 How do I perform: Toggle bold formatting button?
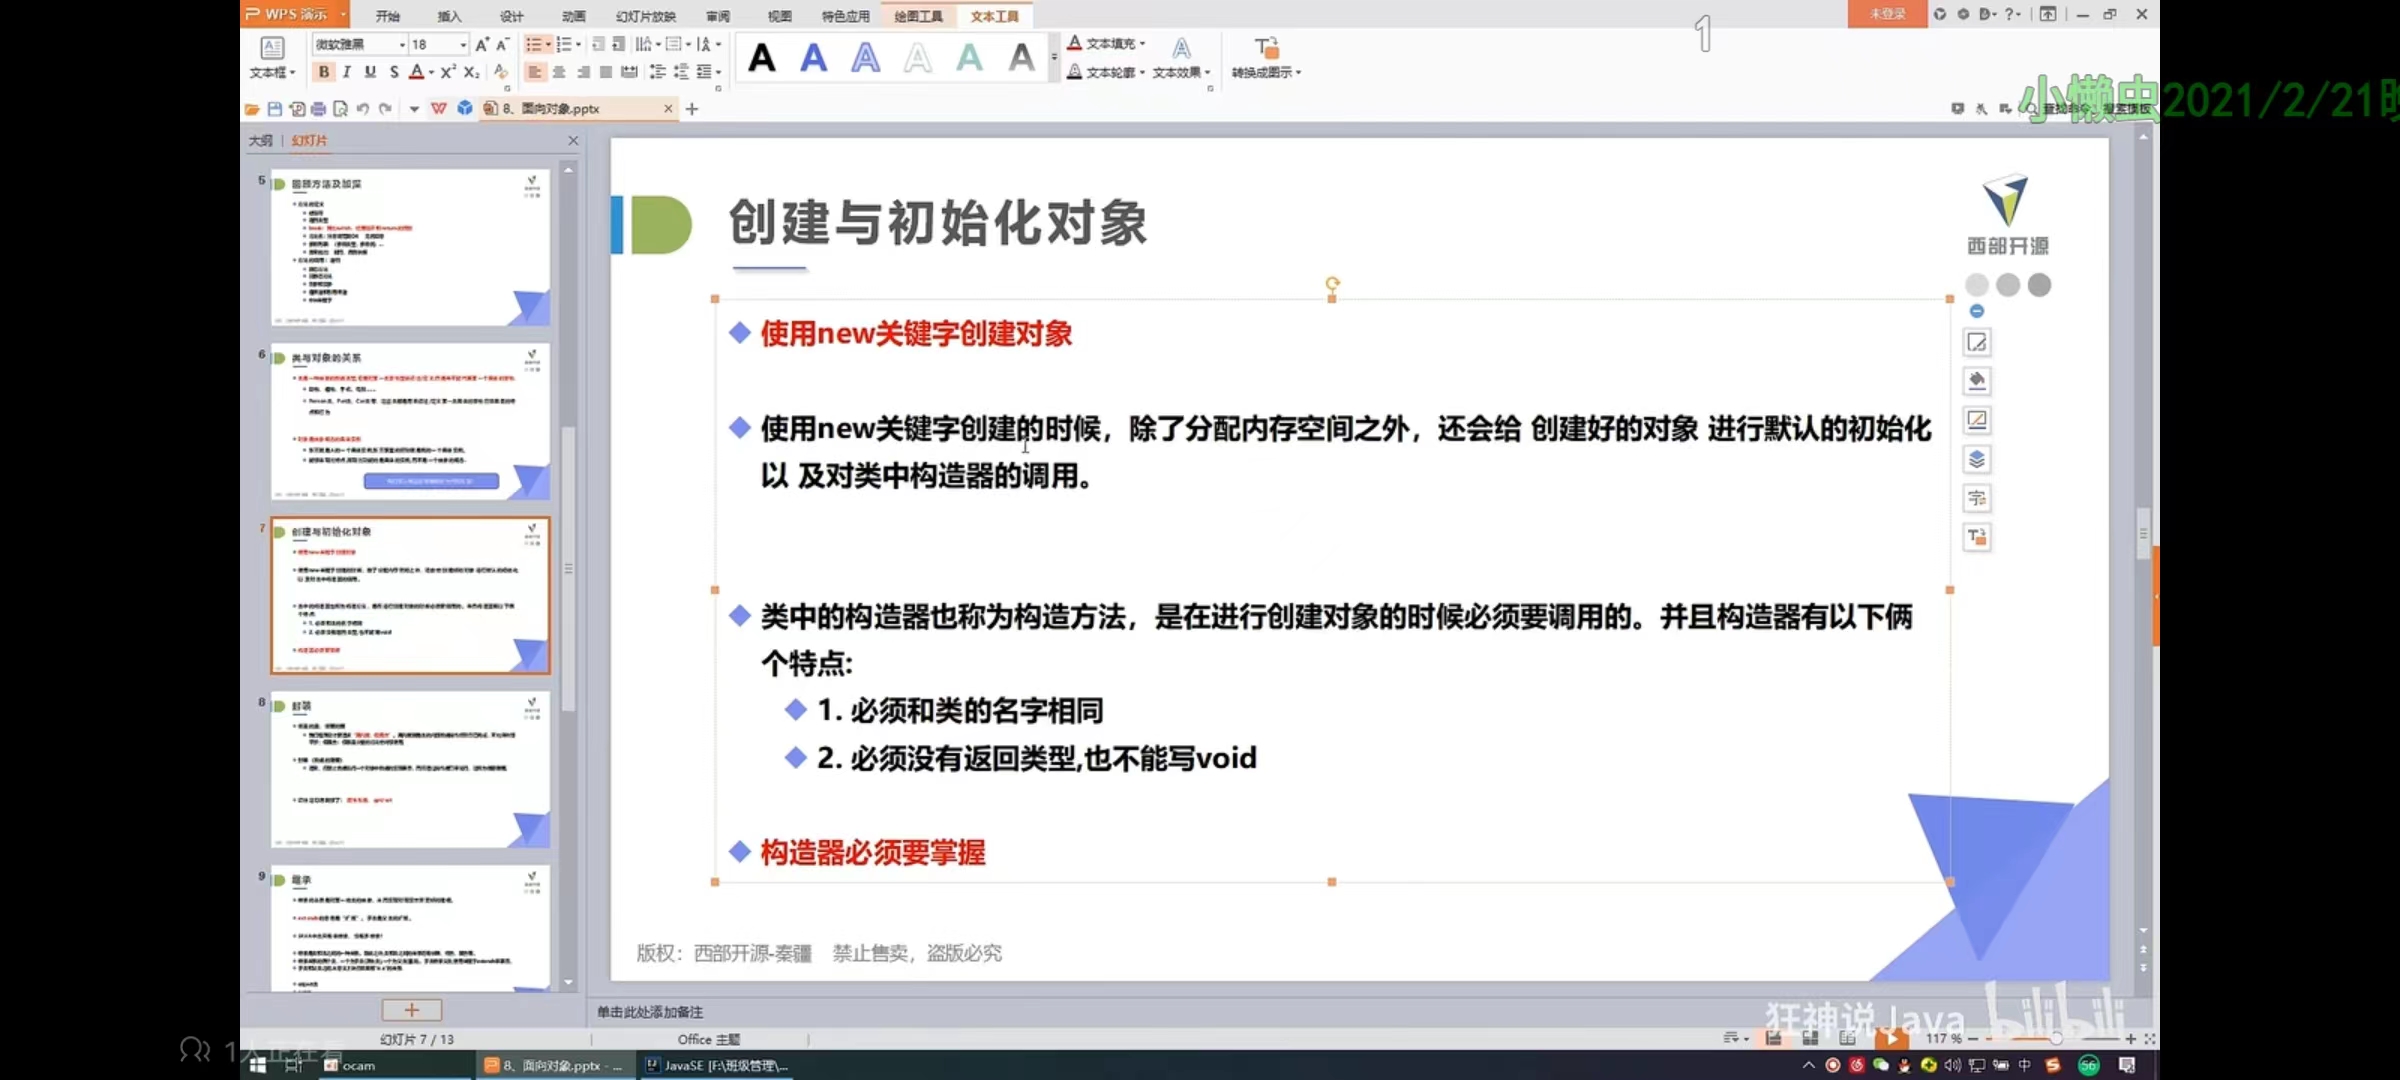tap(324, 72)
